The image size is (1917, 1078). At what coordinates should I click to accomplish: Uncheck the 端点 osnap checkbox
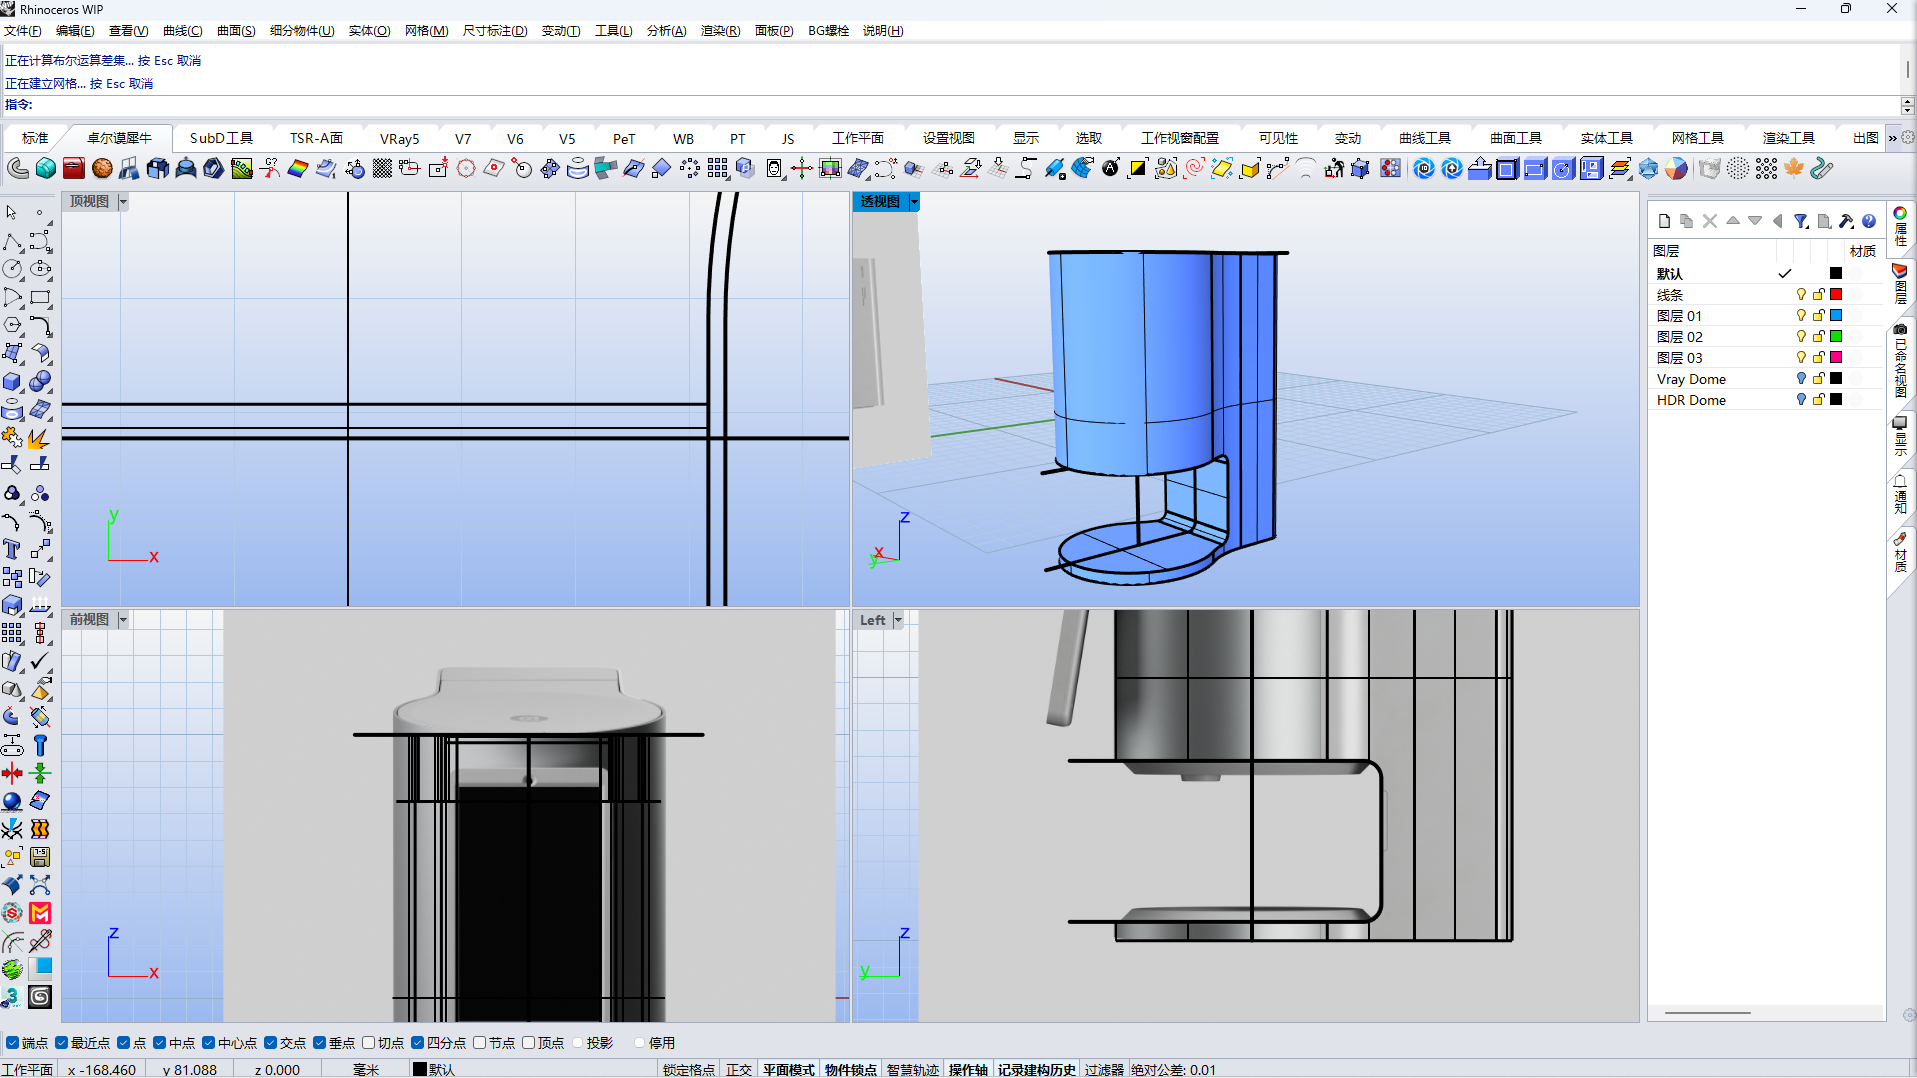coord(13,1043)
